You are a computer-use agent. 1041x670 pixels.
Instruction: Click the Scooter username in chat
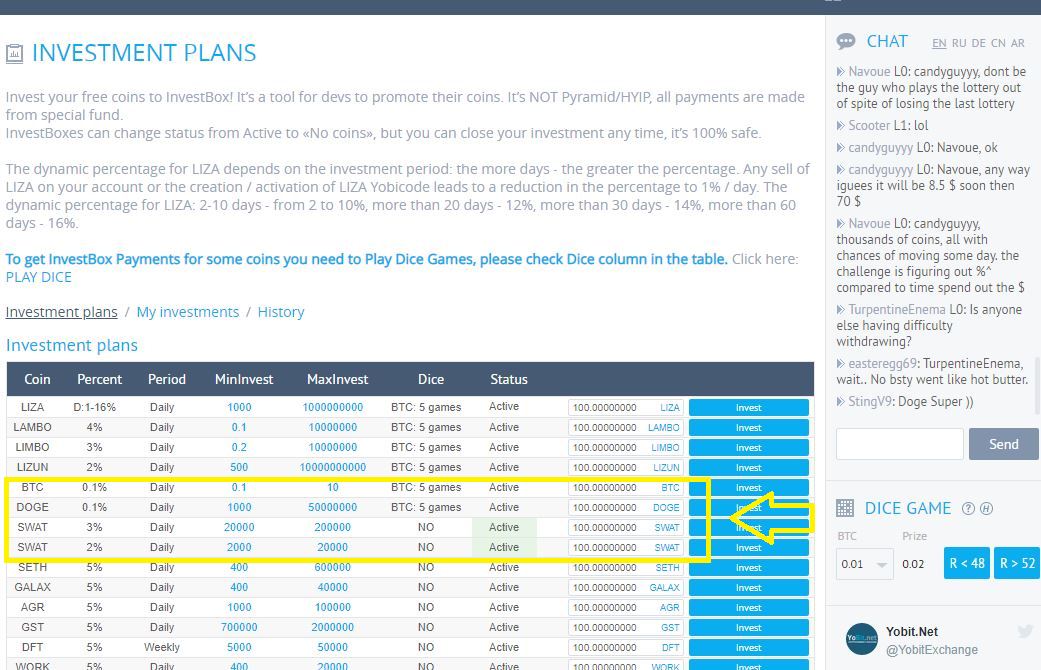[869, 126]
